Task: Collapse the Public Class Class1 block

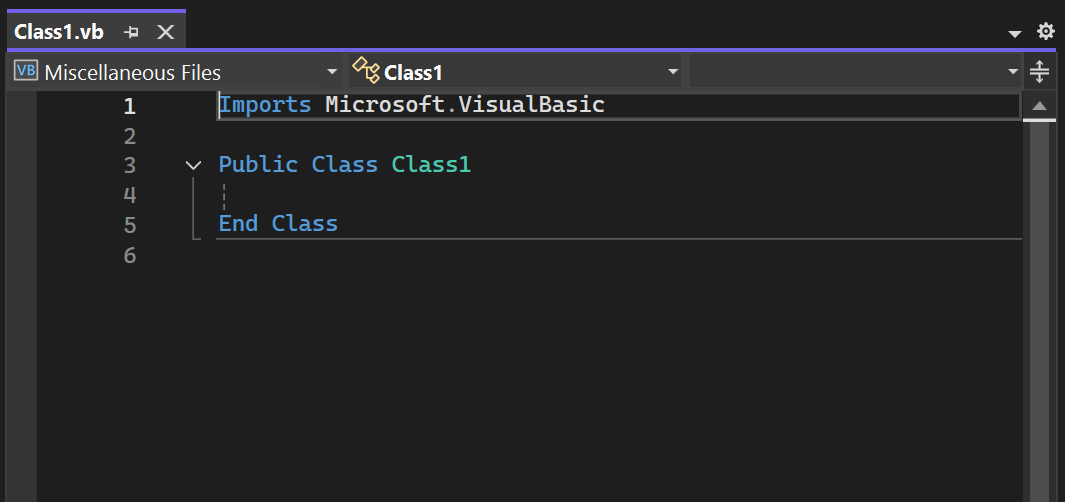Action: (194, 165)
